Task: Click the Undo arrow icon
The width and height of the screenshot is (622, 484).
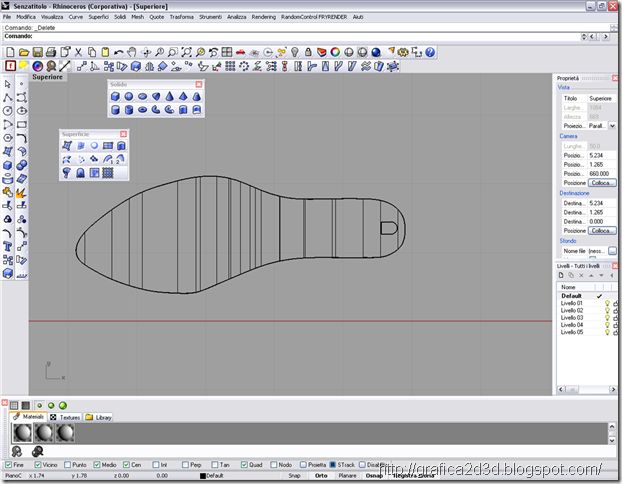Action: [119, 52]
